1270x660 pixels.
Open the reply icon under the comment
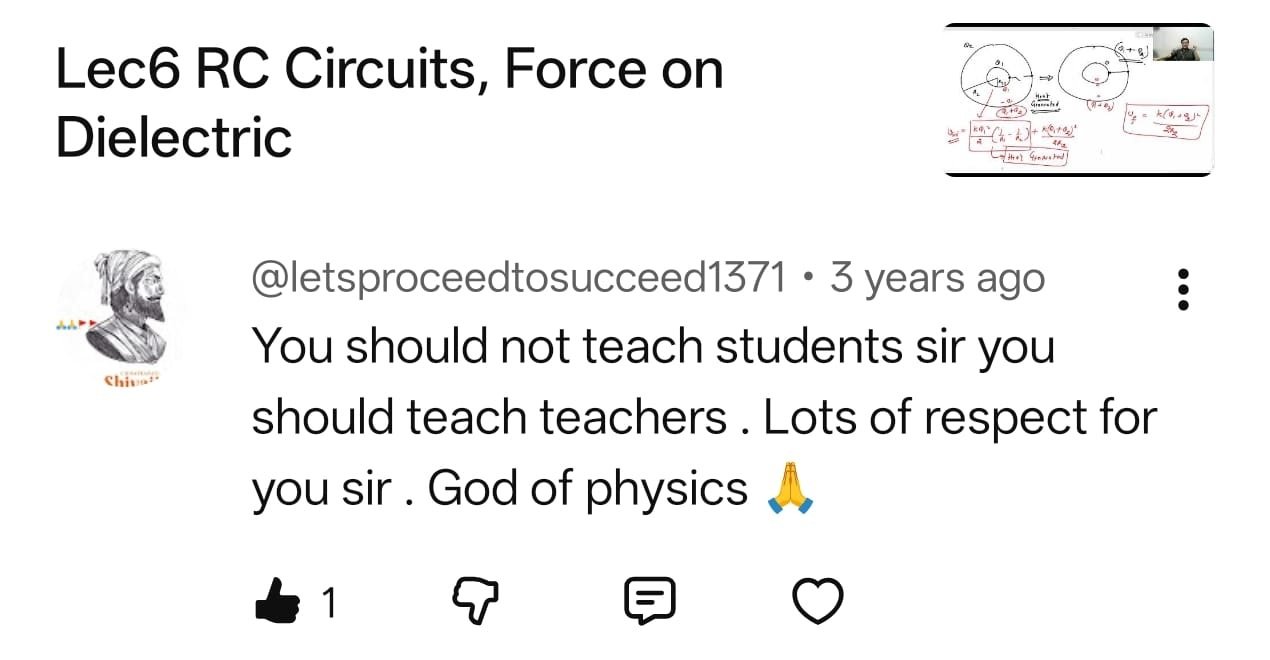[649, 600]
